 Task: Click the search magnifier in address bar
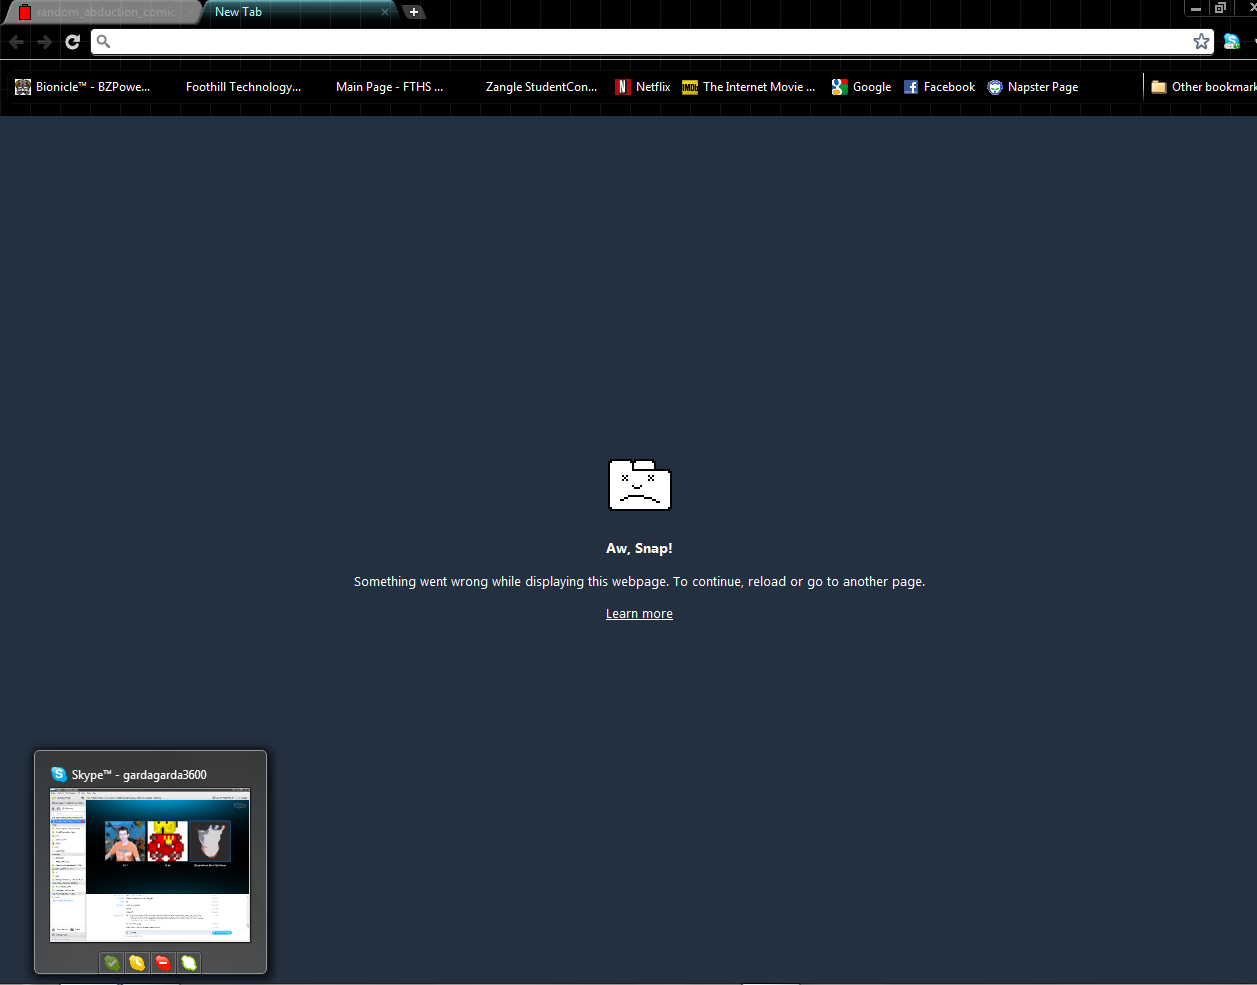point(103,41)
